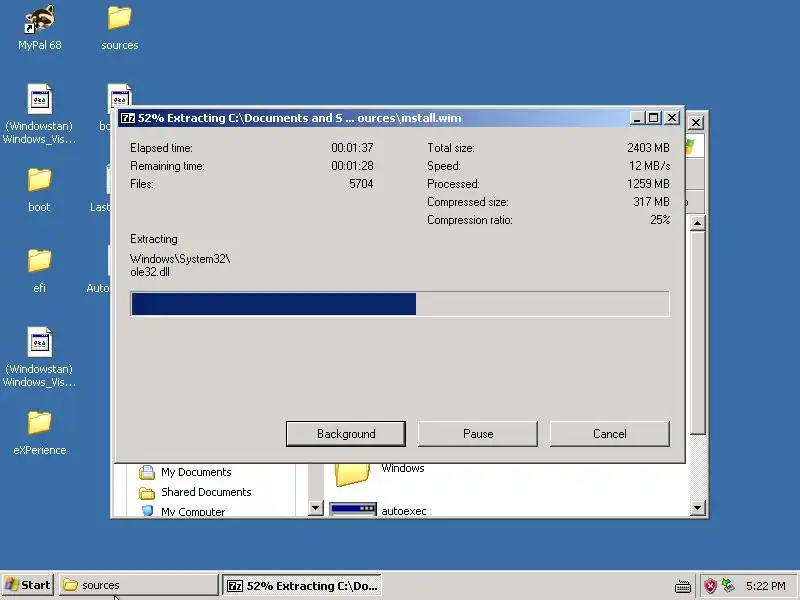Click the Compressed size value 317 MB

651,202
